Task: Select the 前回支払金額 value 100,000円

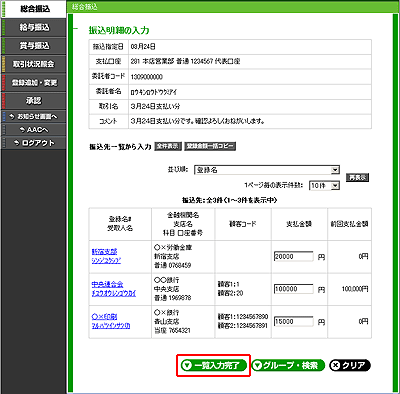Action: click(355, 289)
